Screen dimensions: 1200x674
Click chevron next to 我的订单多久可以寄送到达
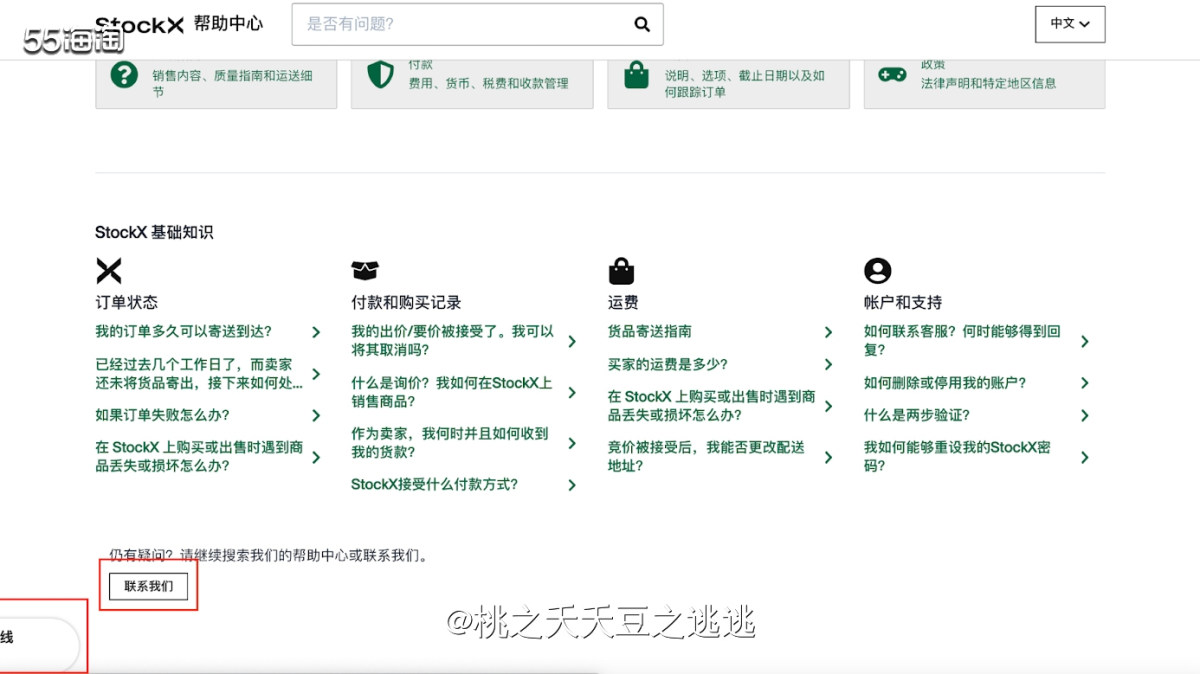pyautogui.click(x=316, y=332)
